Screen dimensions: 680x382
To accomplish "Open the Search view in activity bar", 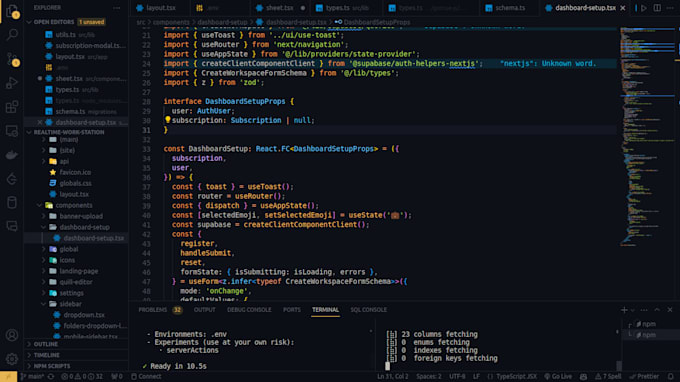I will pyautogui.click(x=12, y=35).
